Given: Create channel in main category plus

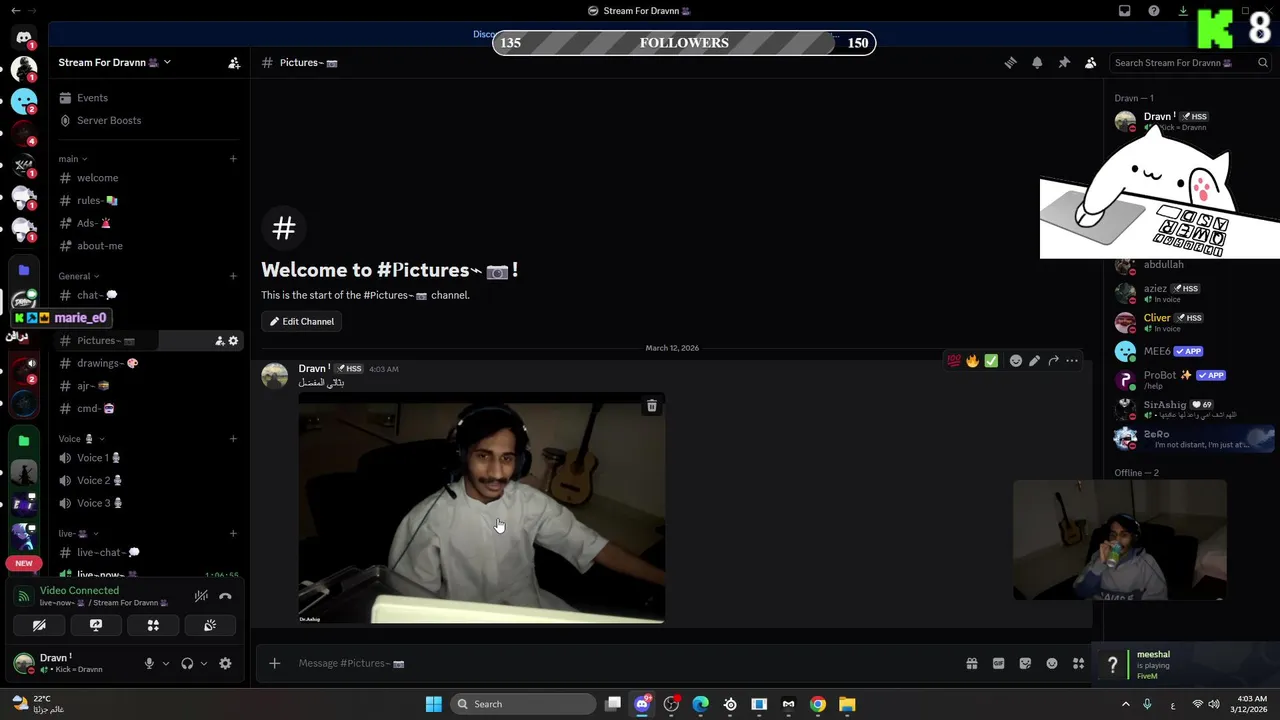Looking at the screenshot, I should point(233,158).
